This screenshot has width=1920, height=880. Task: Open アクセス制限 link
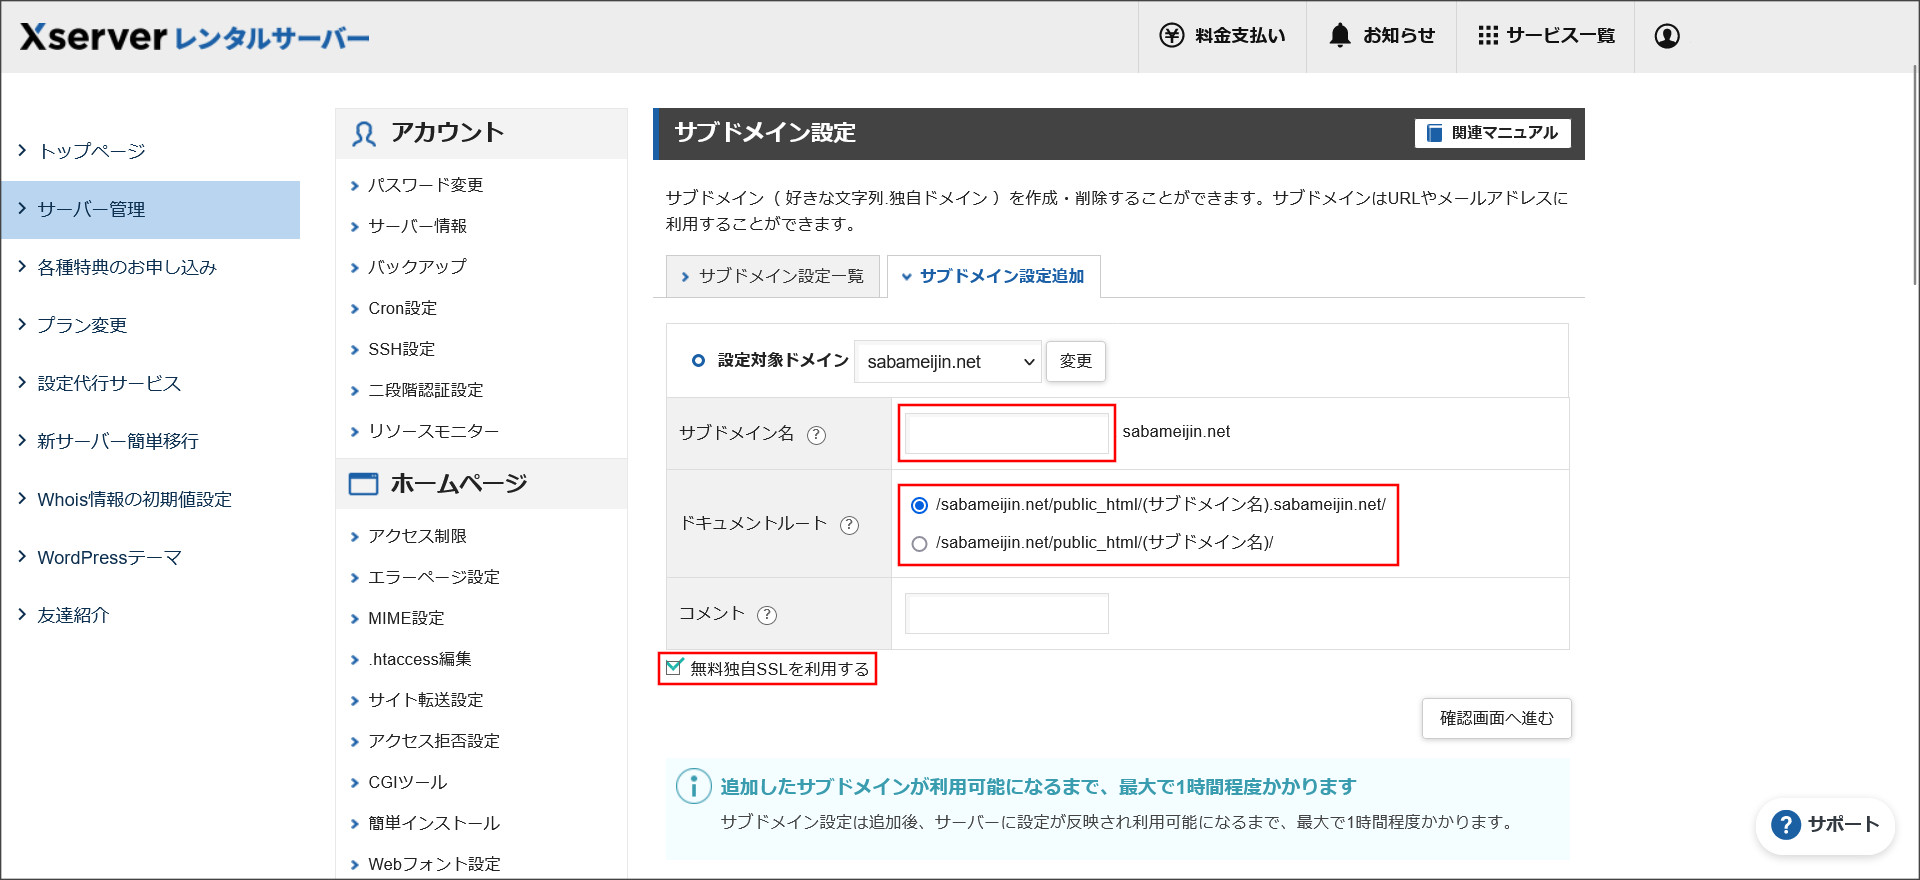click(417, 536)
